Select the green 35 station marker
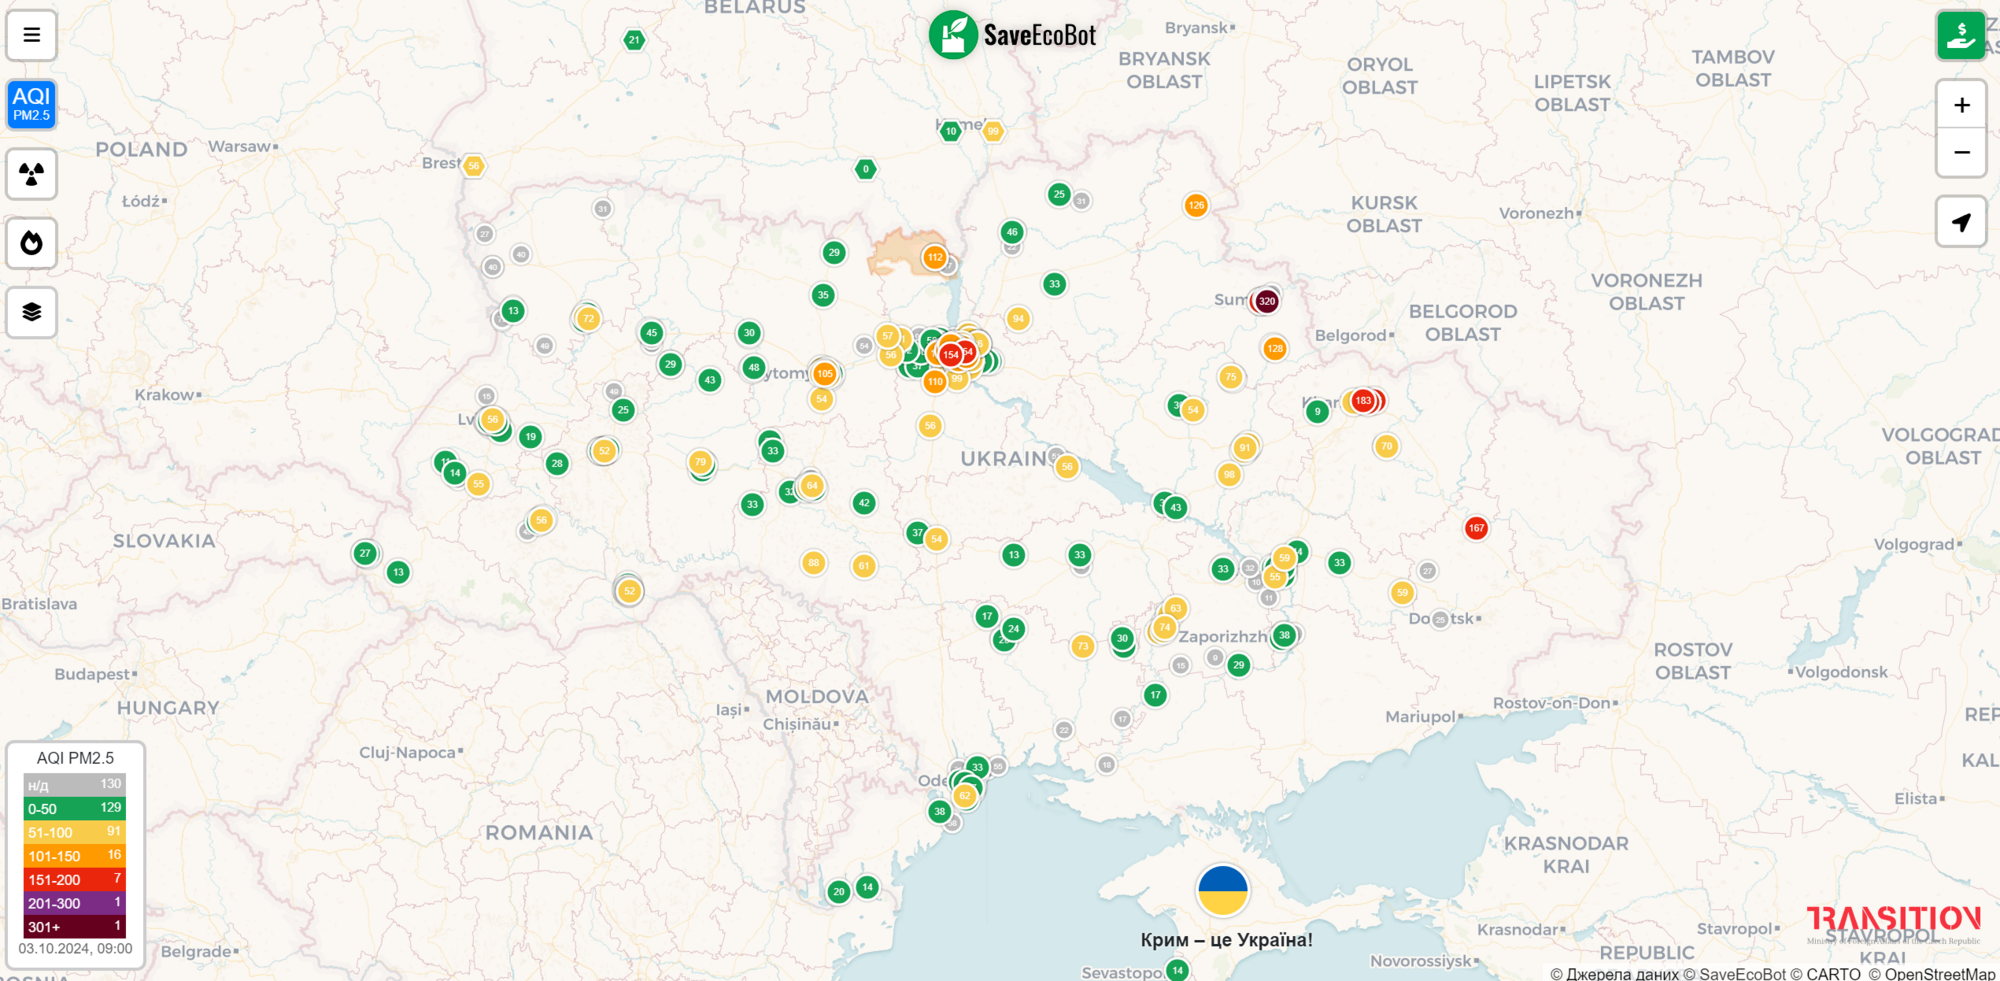 [823, 295]
